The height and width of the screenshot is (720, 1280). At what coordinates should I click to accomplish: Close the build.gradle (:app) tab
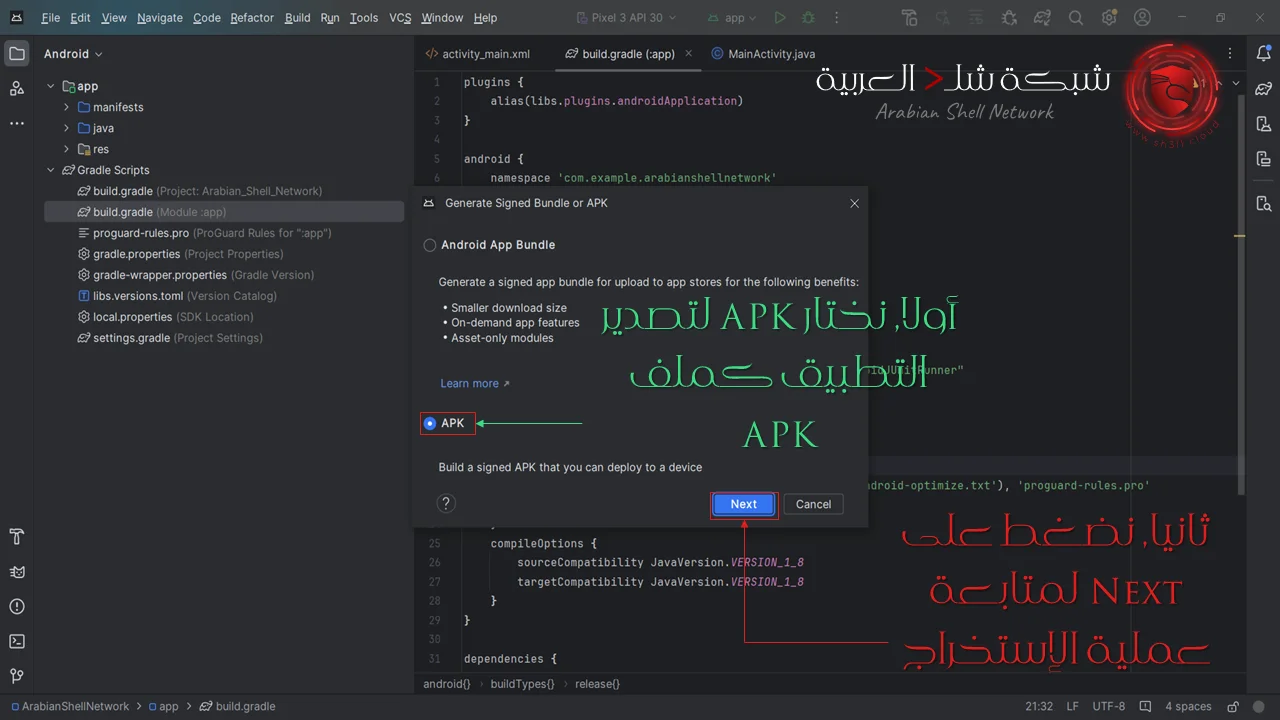pos(689,54)
